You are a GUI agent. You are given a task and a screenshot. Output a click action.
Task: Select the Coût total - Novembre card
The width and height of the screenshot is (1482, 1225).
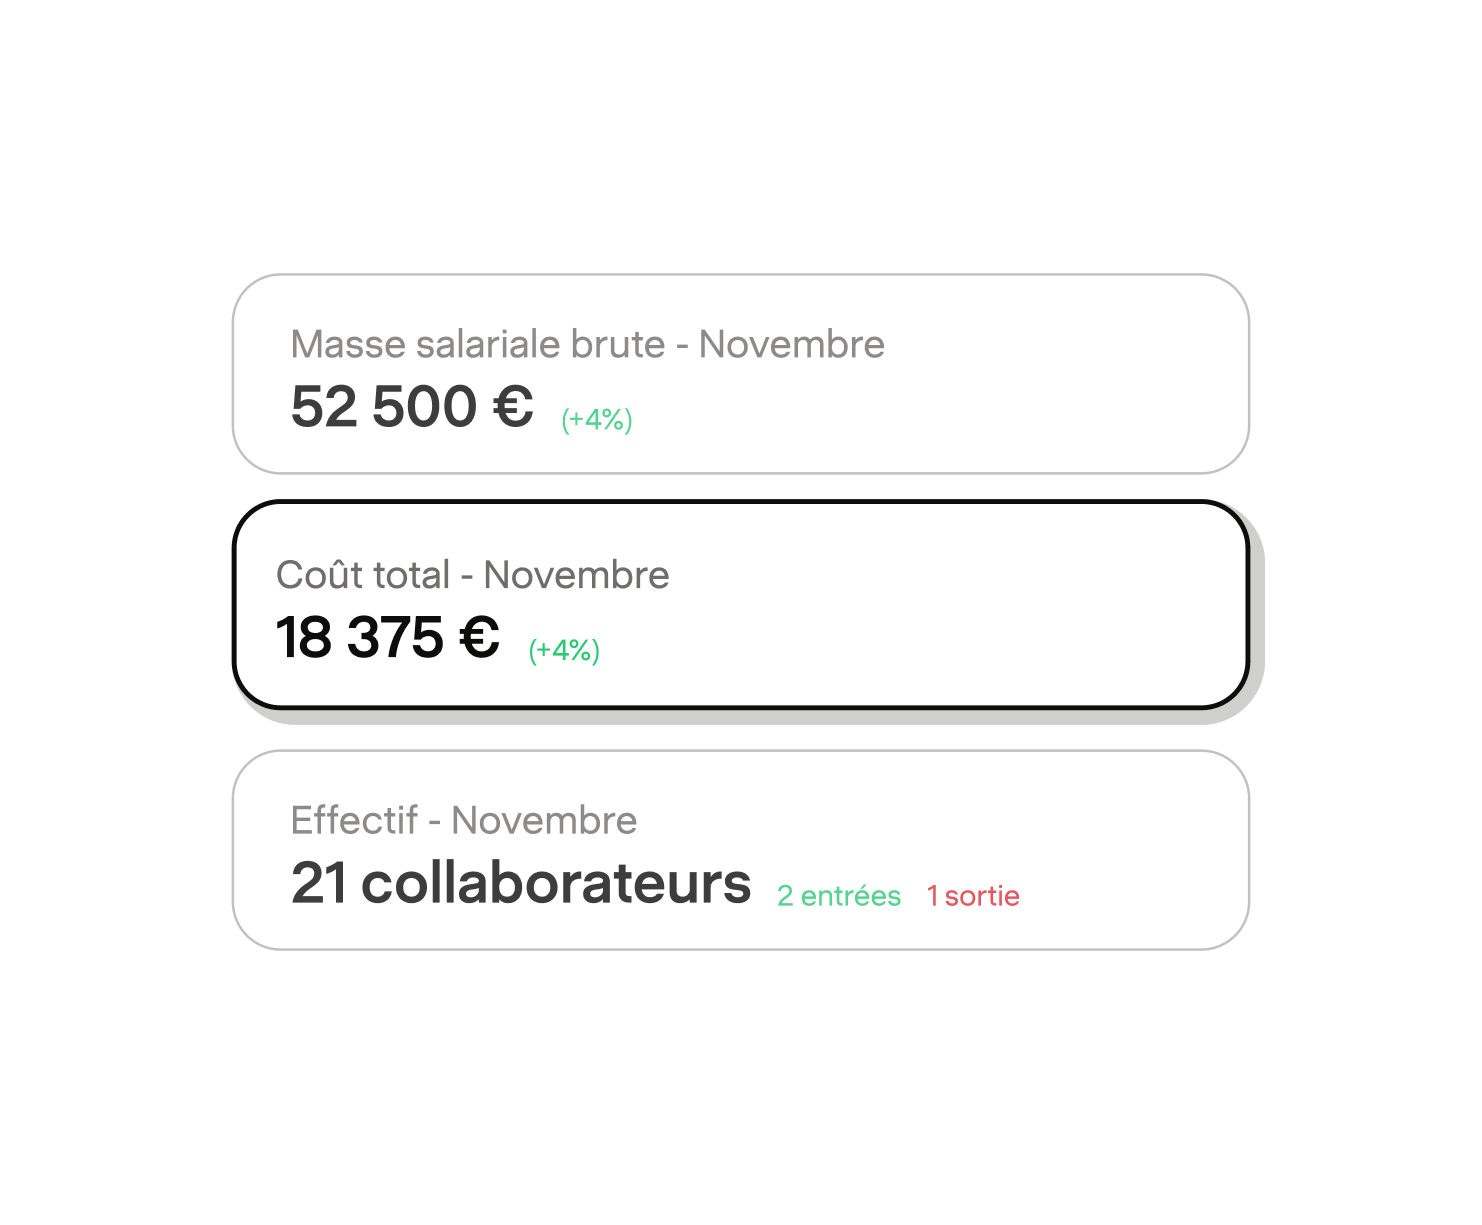point(741,605)
